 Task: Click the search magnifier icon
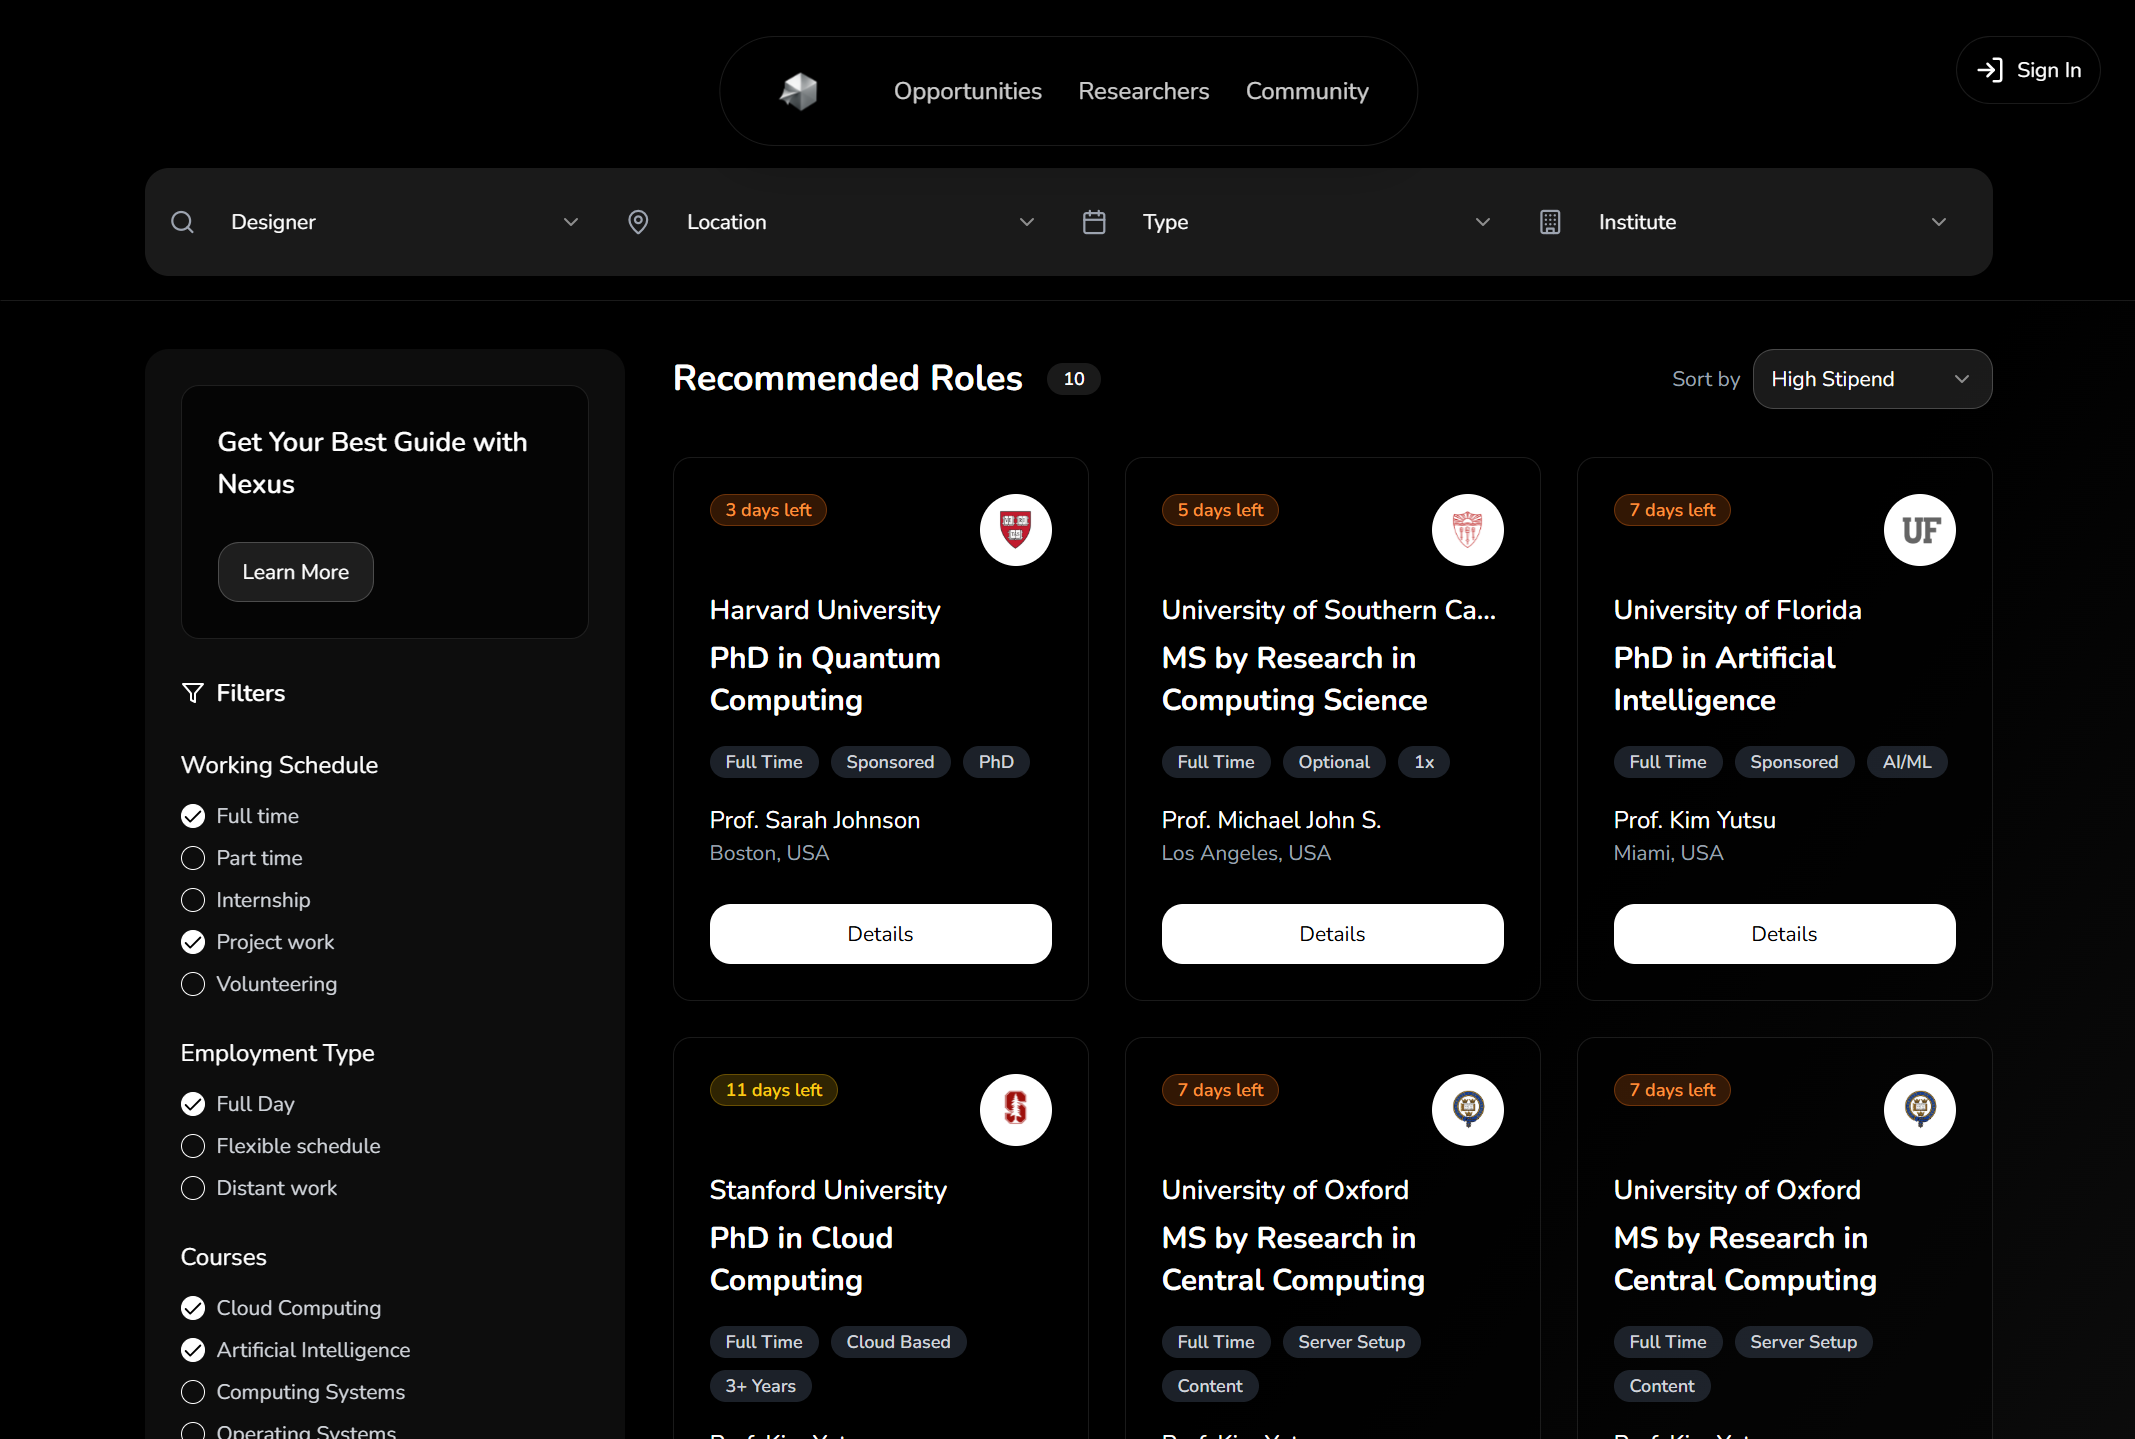[x=183, y=221]
